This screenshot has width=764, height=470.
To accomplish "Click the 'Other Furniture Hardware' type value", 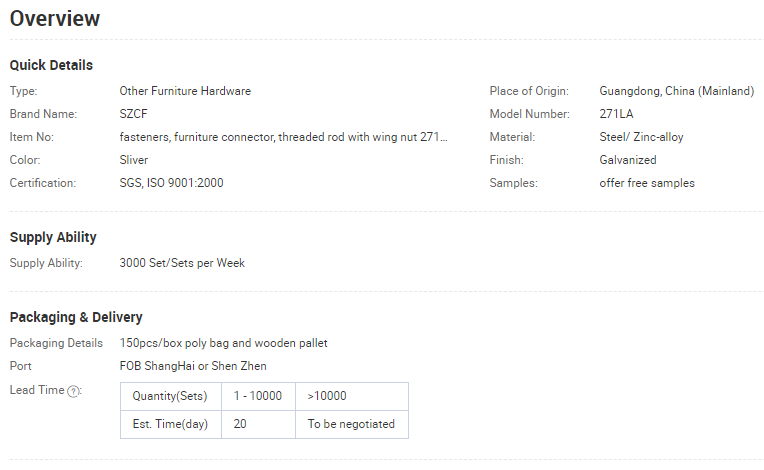I will [185, 91].
